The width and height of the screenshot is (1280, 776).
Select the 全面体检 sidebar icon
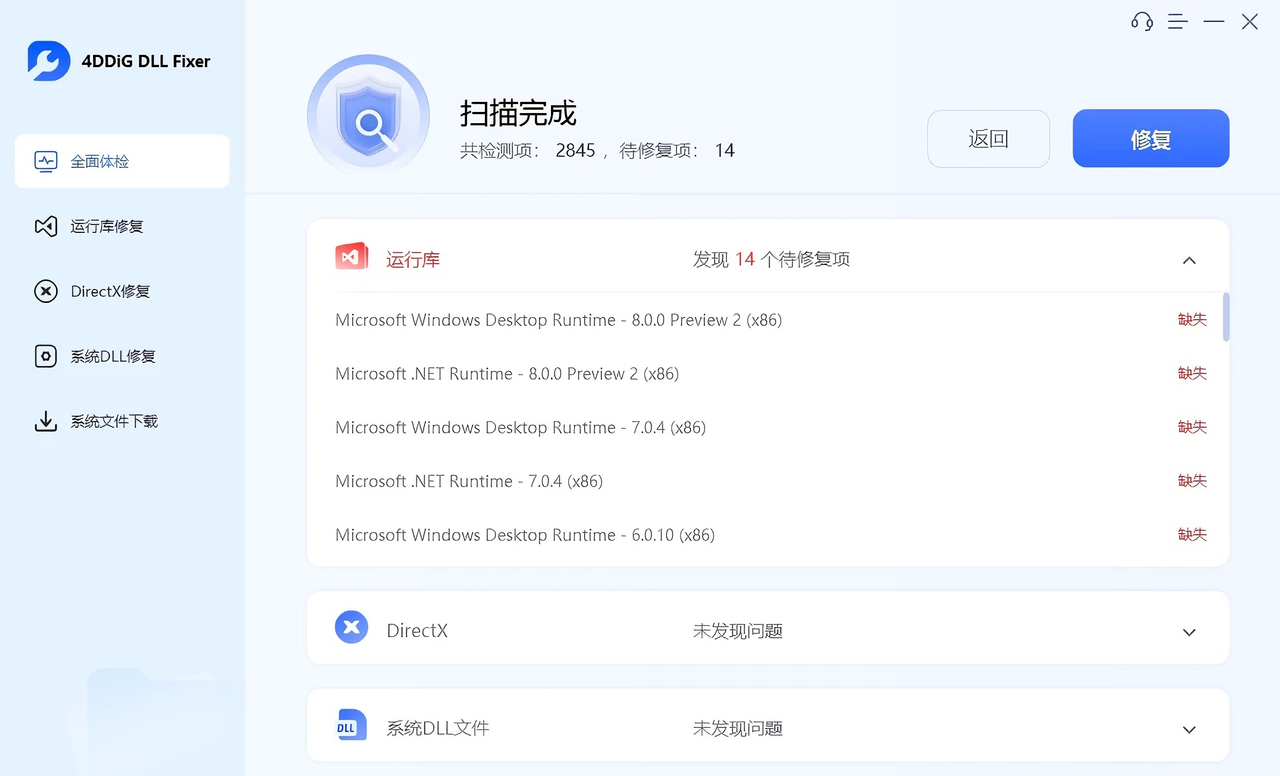45,160
